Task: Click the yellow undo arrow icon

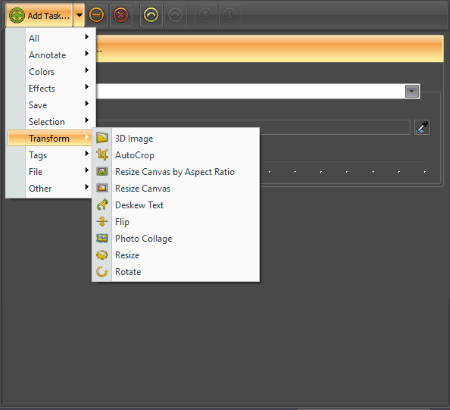Action: pos(151,15)
